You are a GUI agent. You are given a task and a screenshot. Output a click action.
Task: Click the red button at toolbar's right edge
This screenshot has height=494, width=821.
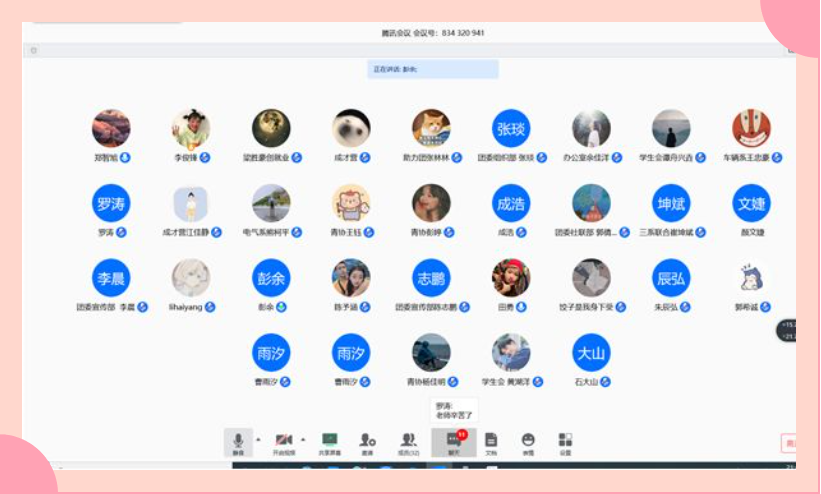coord(789,443)
